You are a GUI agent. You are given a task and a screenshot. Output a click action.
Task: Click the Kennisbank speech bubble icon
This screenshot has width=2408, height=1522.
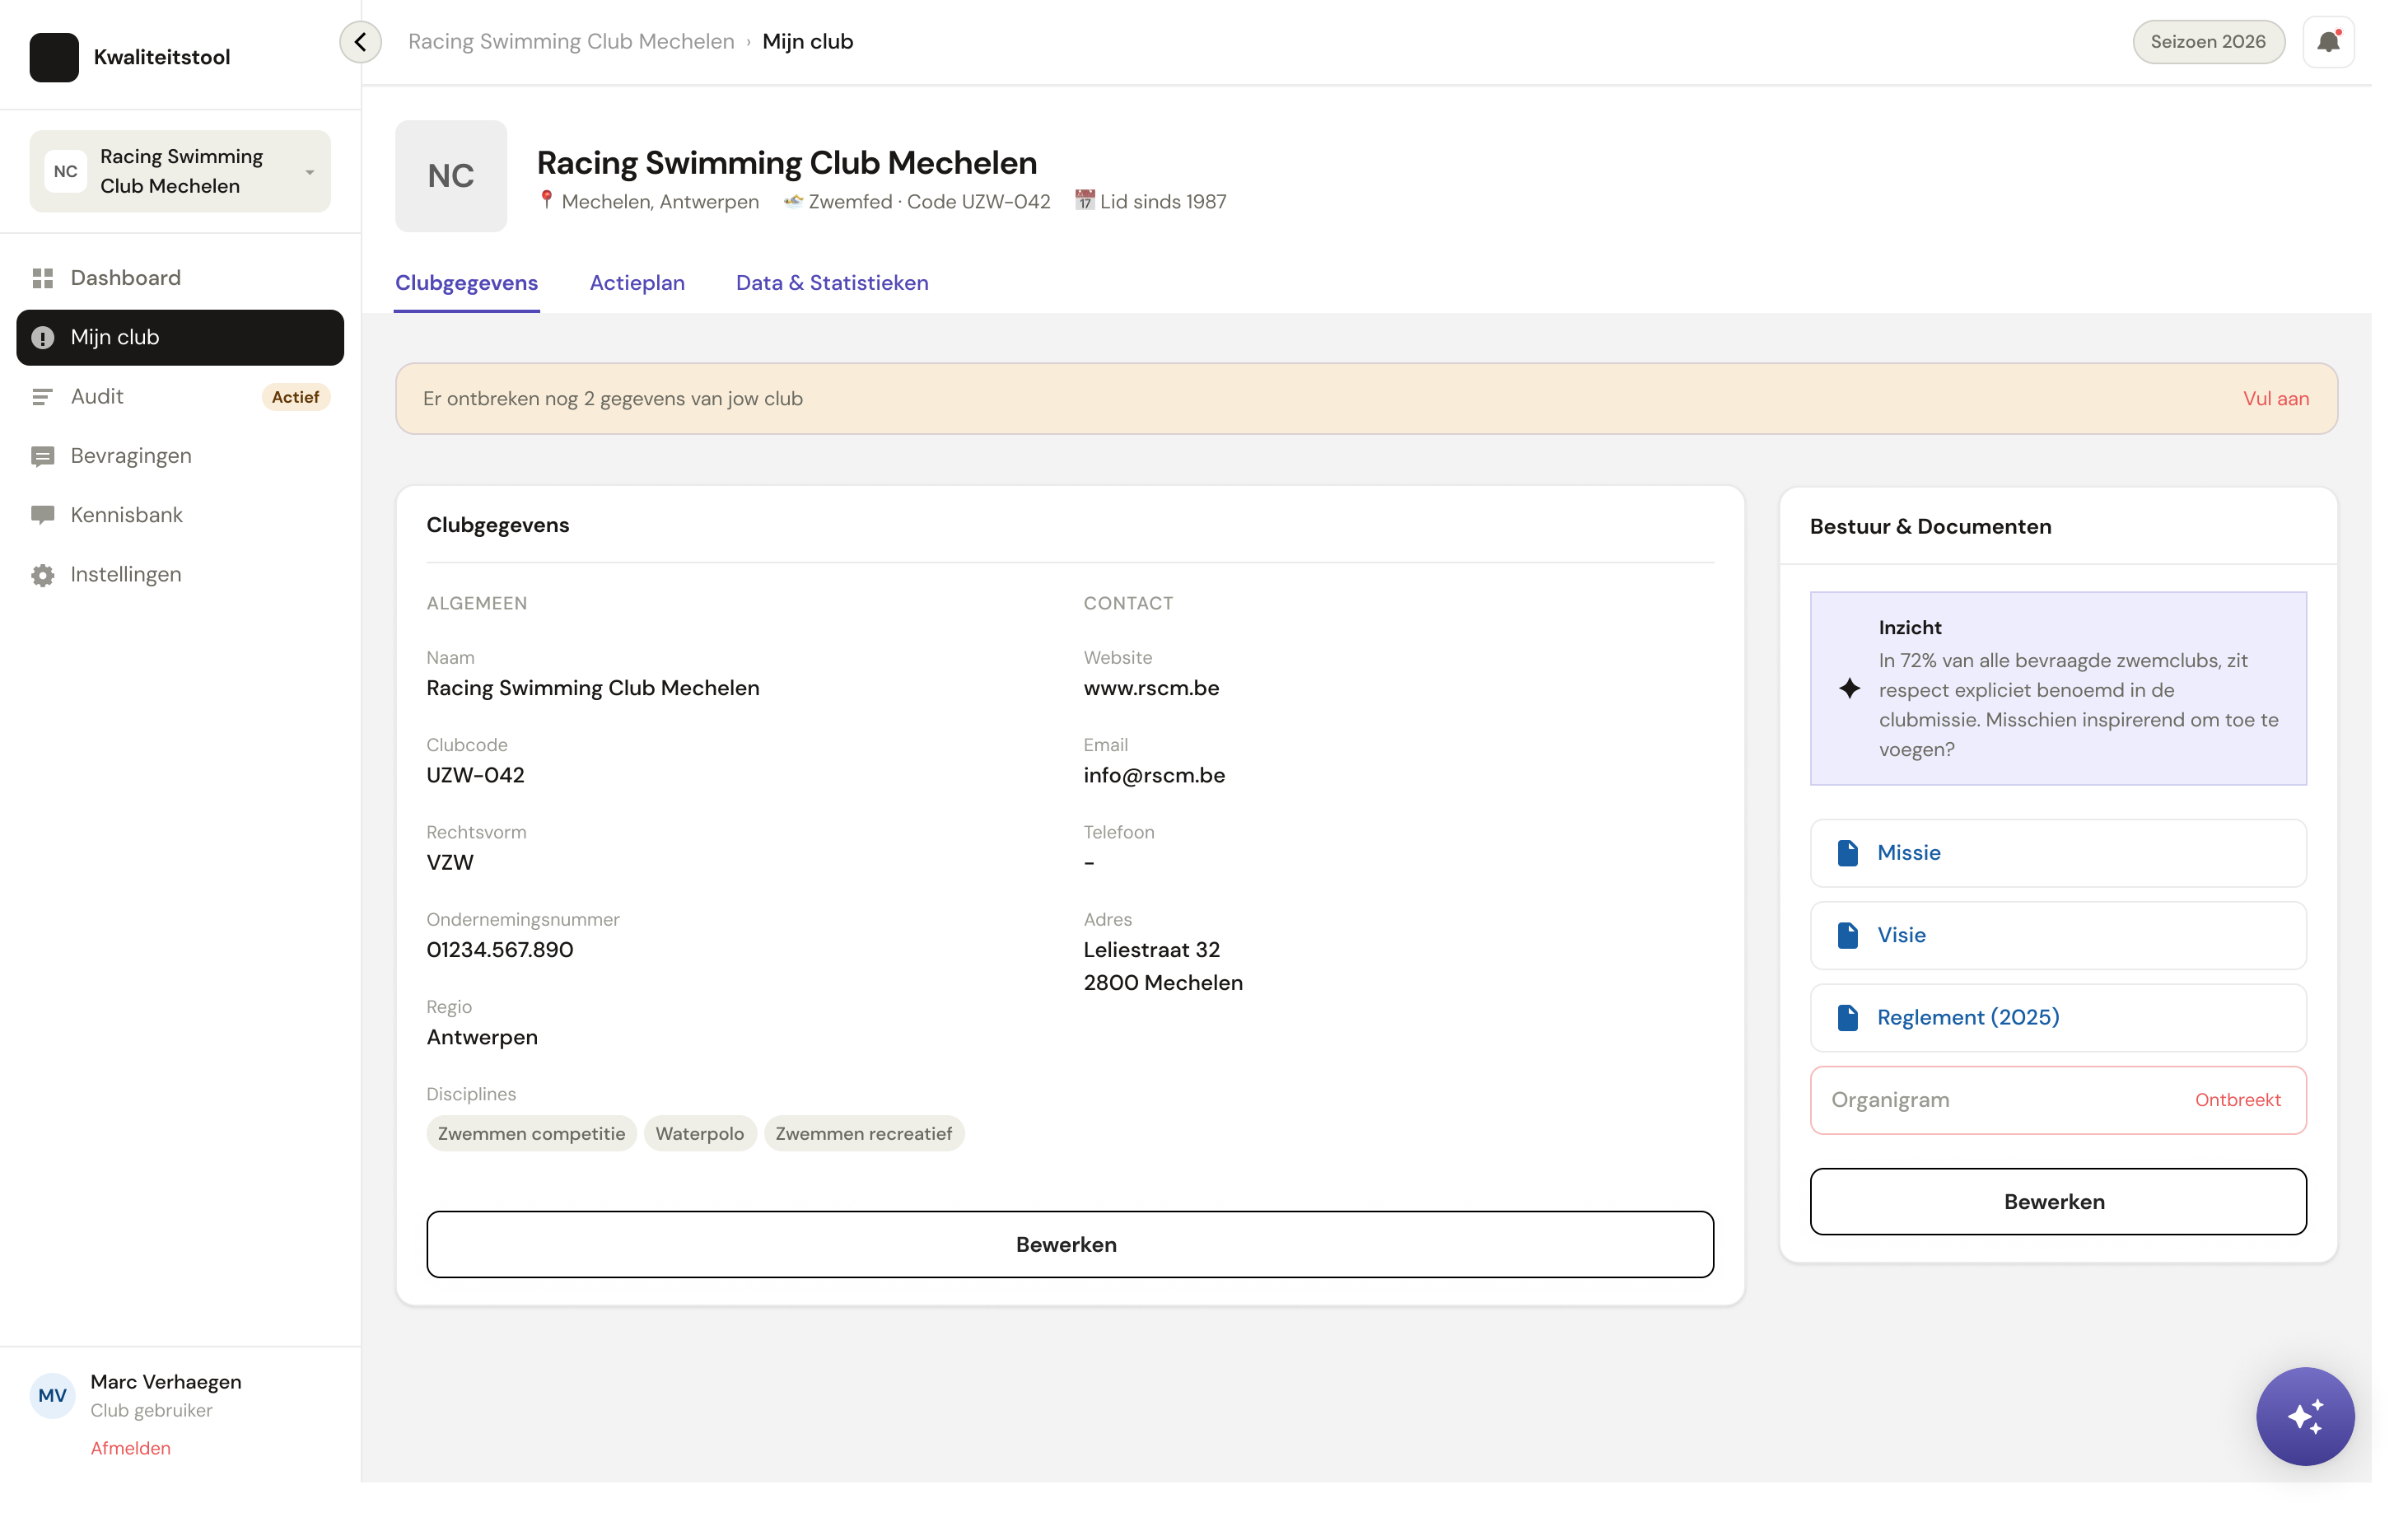(42, 516)
